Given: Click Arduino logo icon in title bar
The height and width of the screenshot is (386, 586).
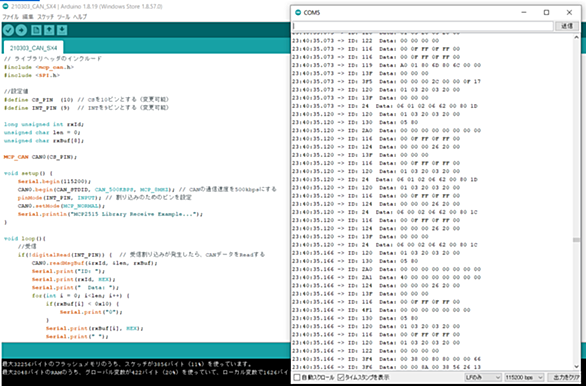Looking at the screenshot, I should tap(5, 7).
